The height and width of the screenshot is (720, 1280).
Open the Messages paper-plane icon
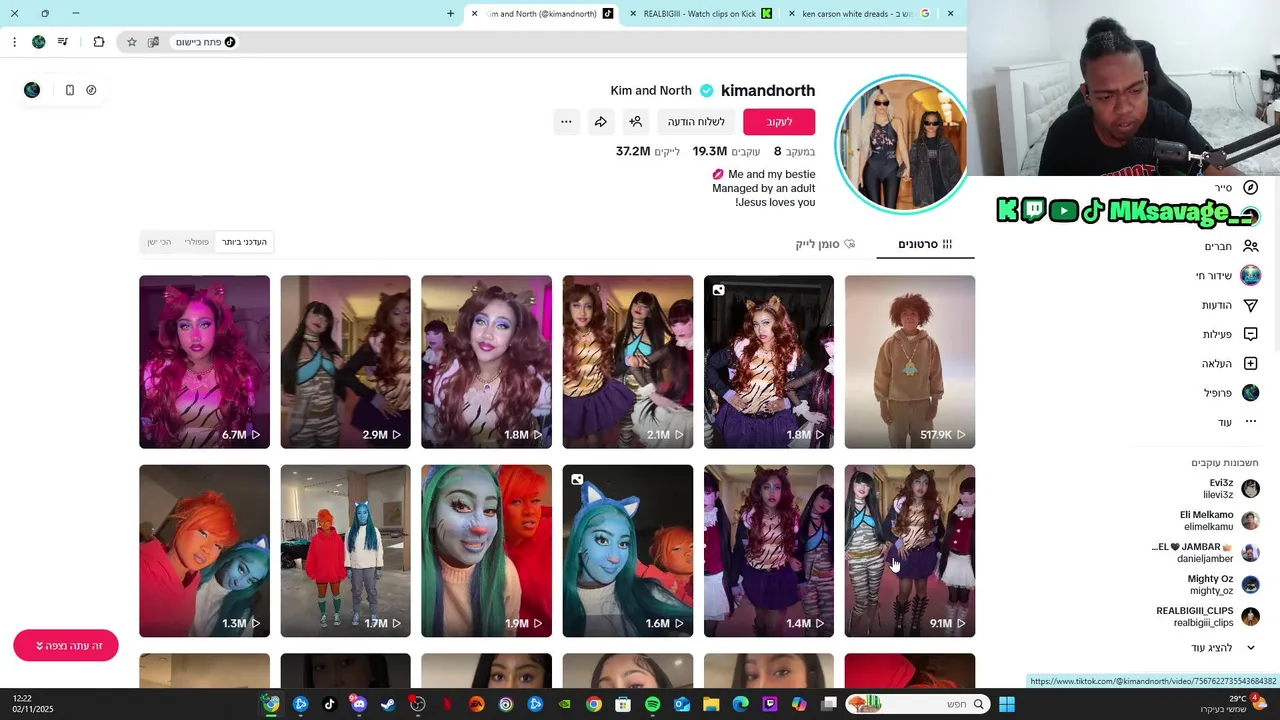1250,305
